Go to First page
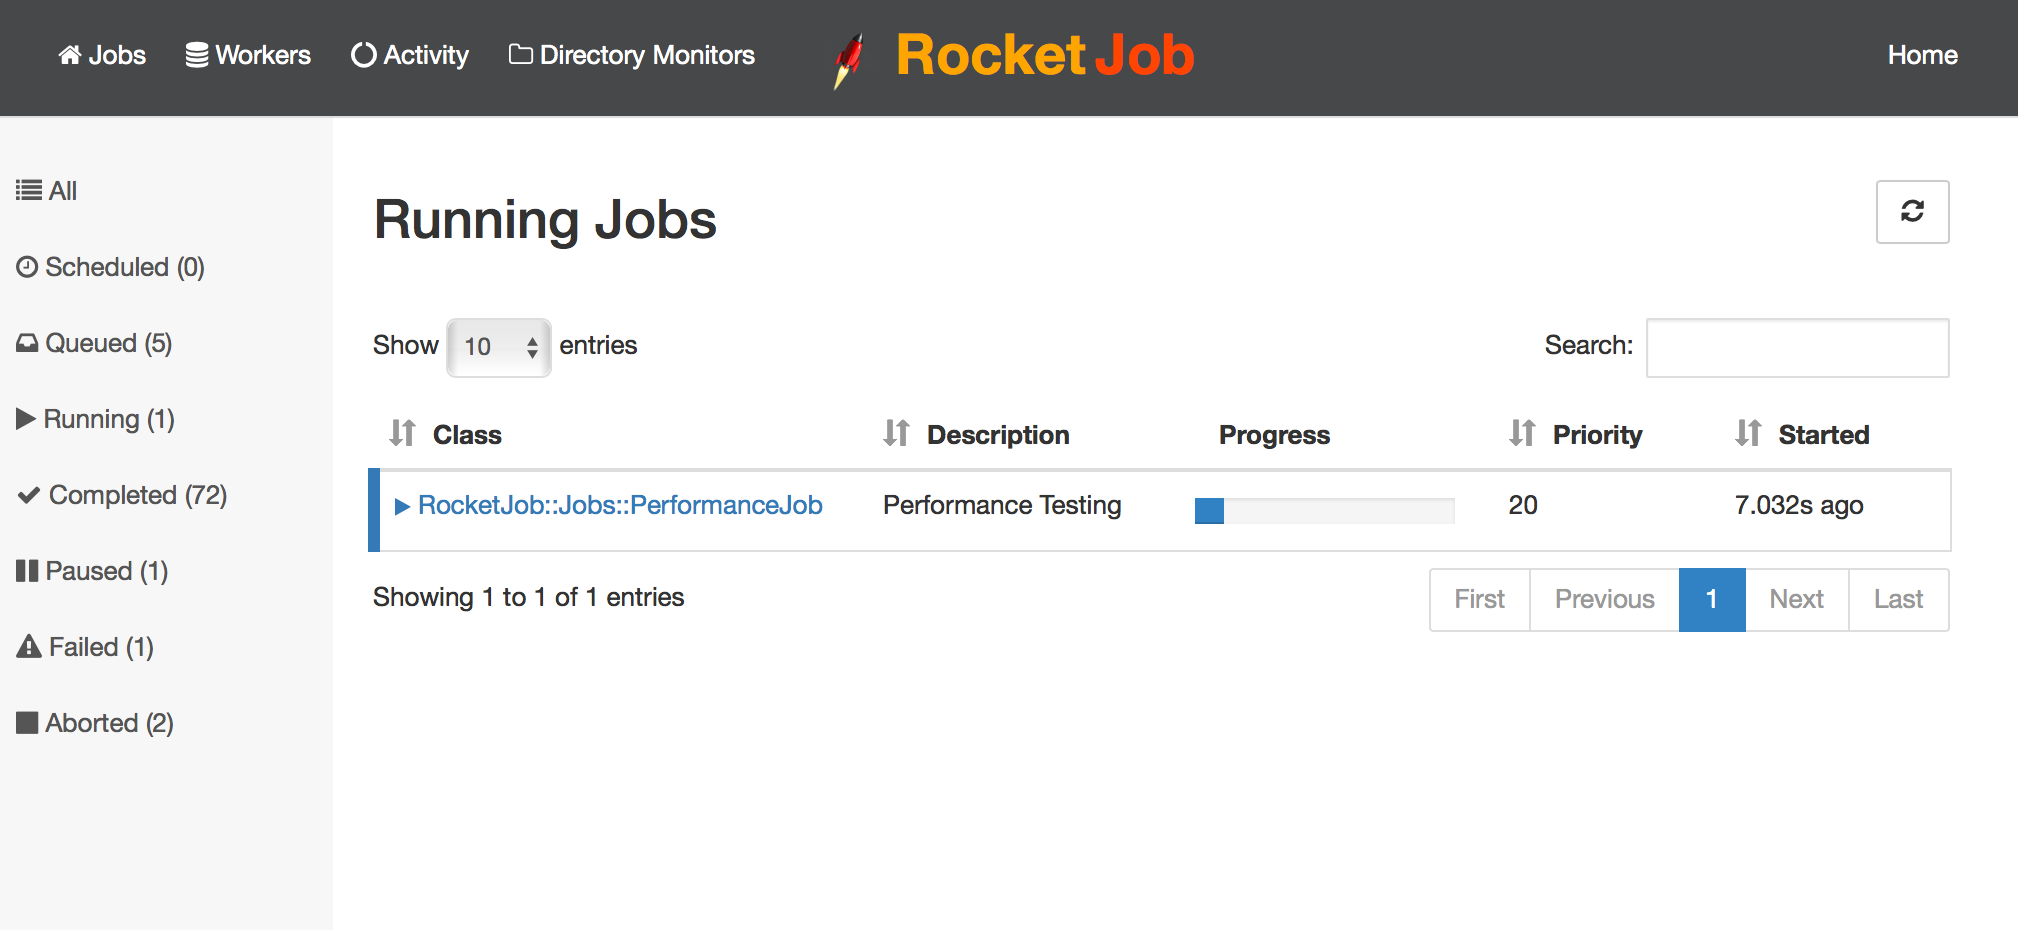 [1480, 599]
